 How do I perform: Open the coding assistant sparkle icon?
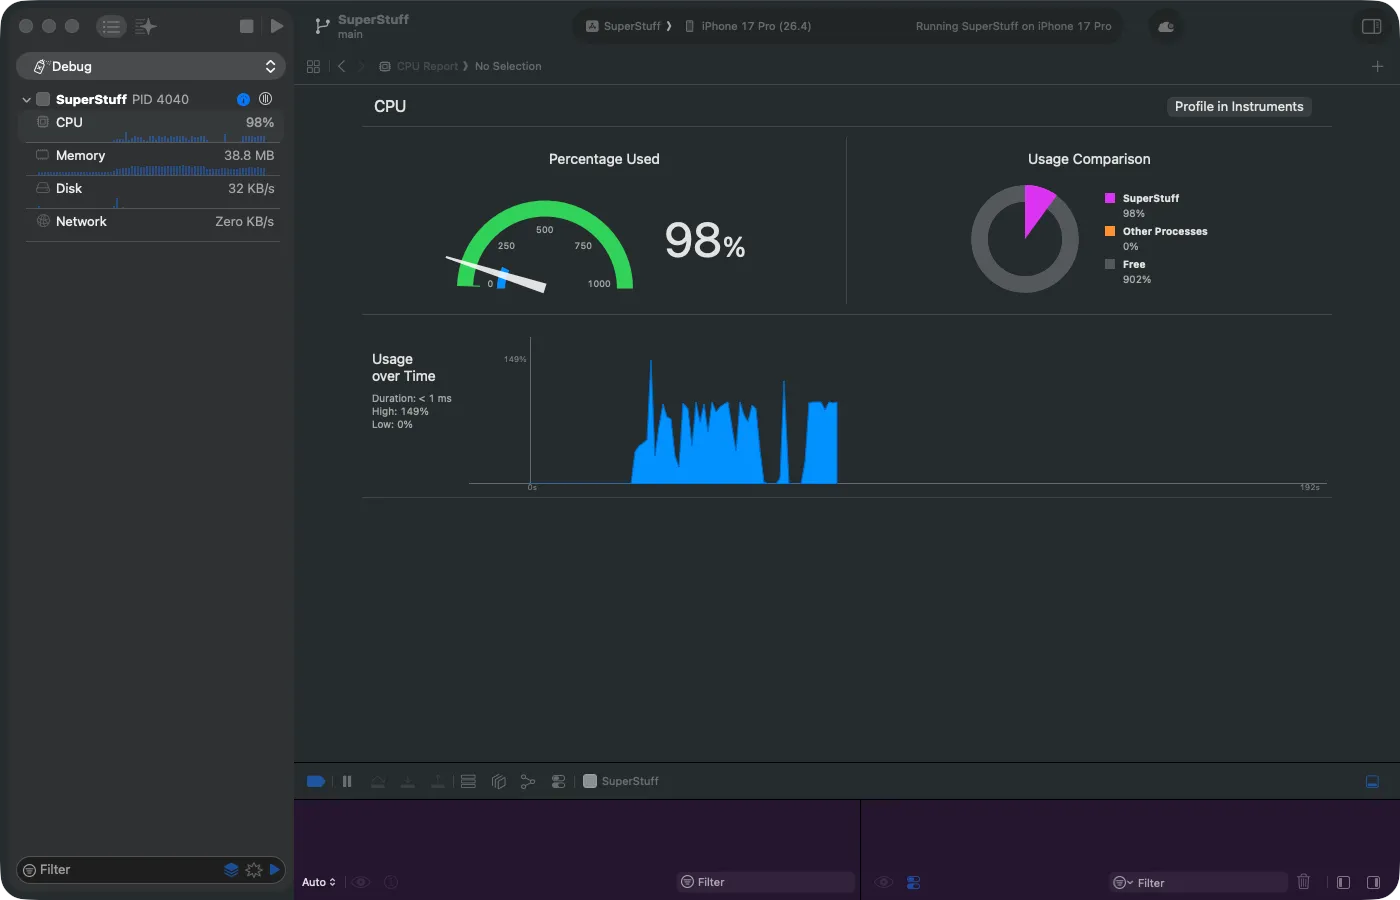(146, 26)
